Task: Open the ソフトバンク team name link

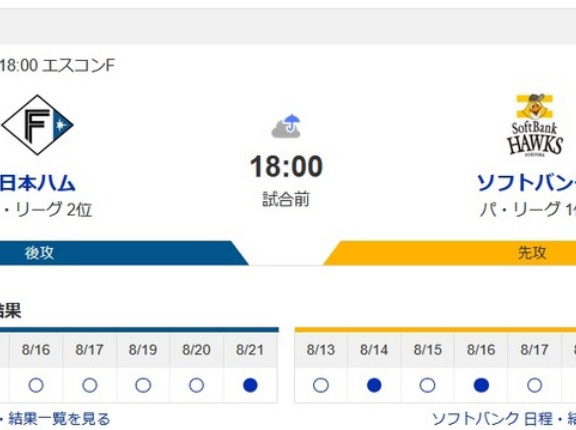Action: click(526, 183)
